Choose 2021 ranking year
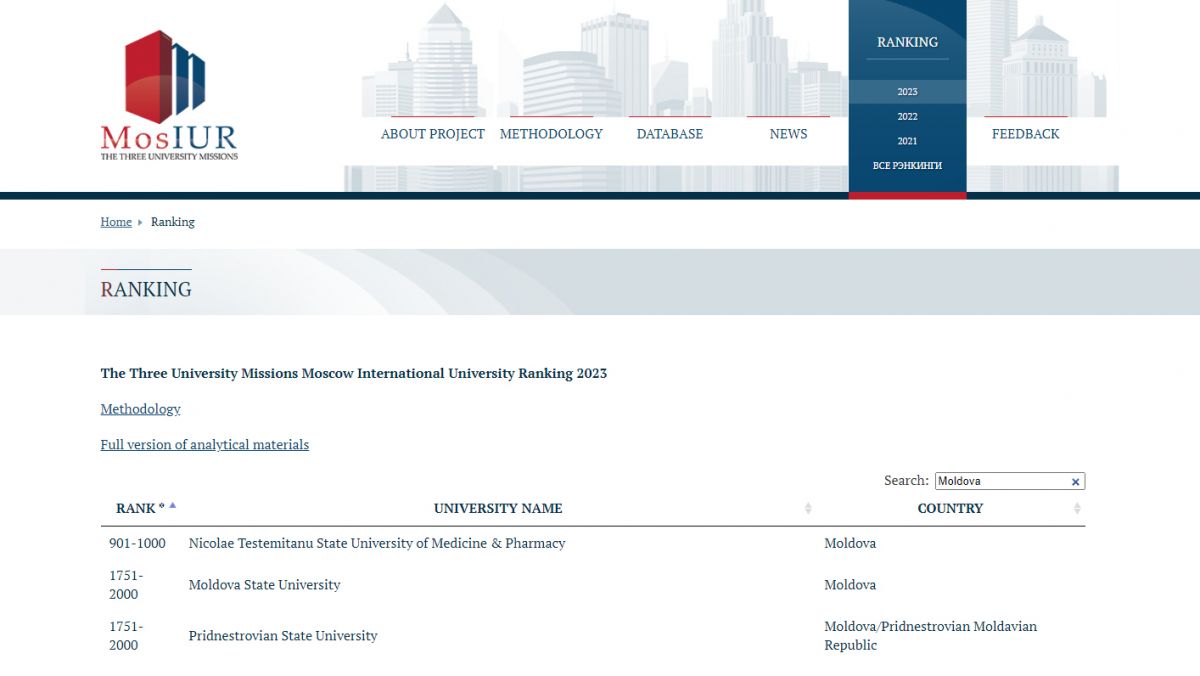1200x676 pixels. click(x=907, y=141)
